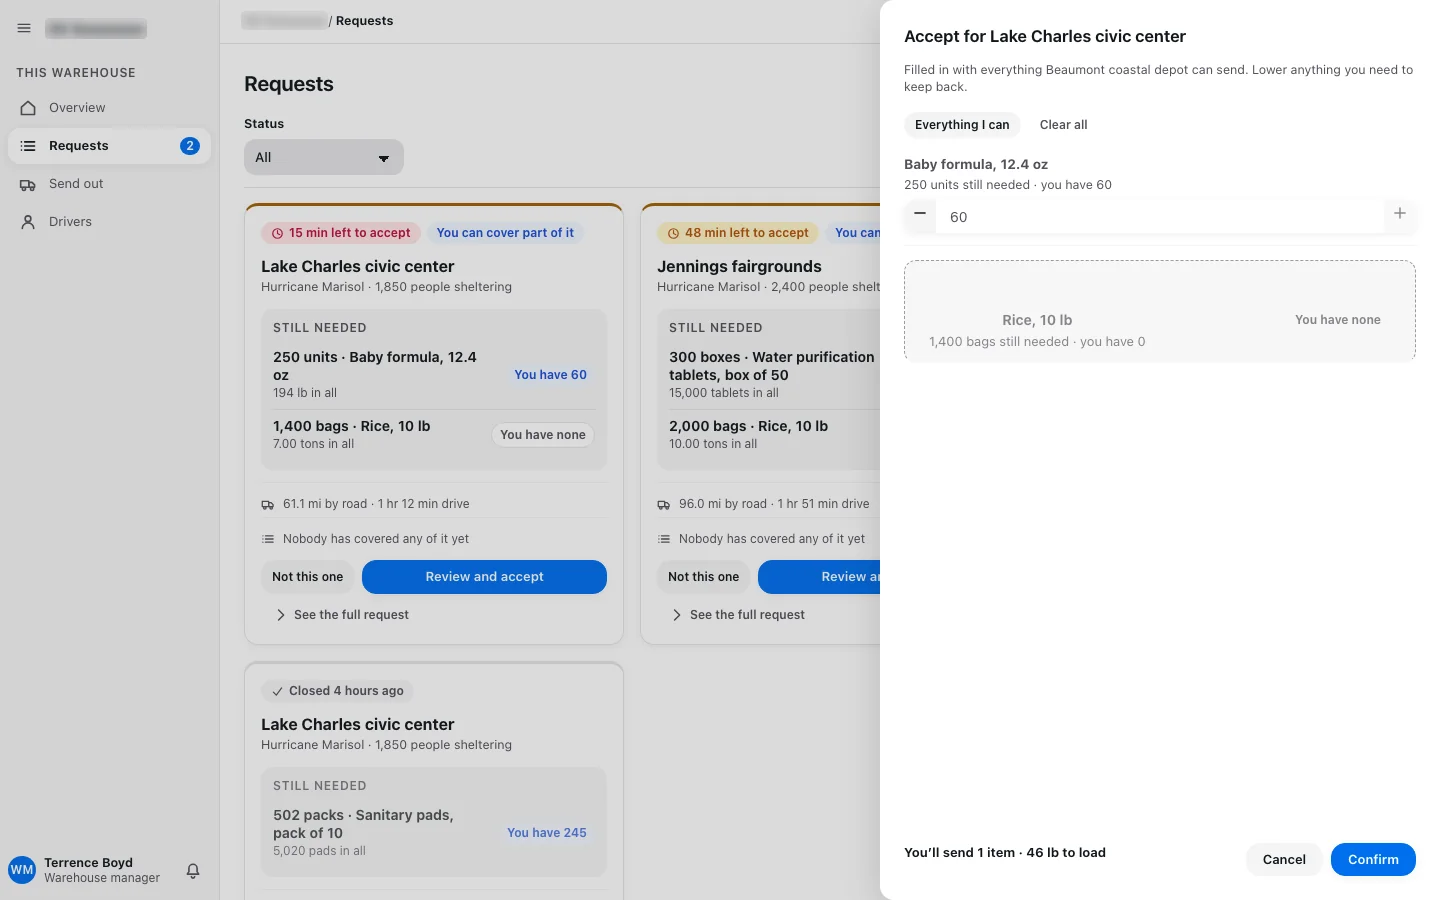Click the baby formula quantity field showing 60
The height and width of the screenshot is (900, 1440).
coord(1160,217)
